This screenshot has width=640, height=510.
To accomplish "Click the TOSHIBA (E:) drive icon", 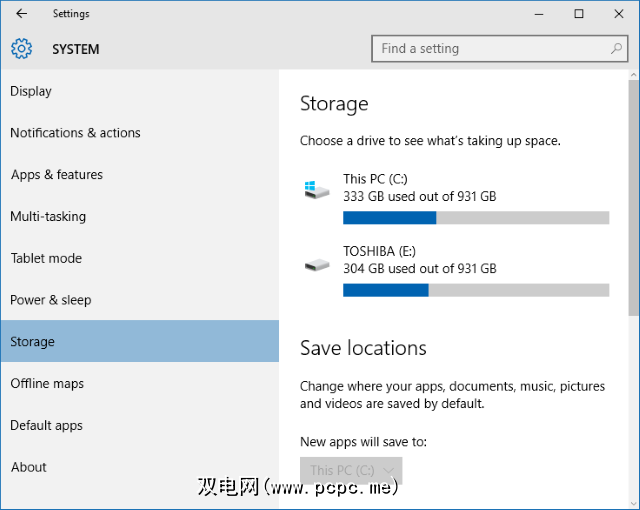I will tap(317, 264).
